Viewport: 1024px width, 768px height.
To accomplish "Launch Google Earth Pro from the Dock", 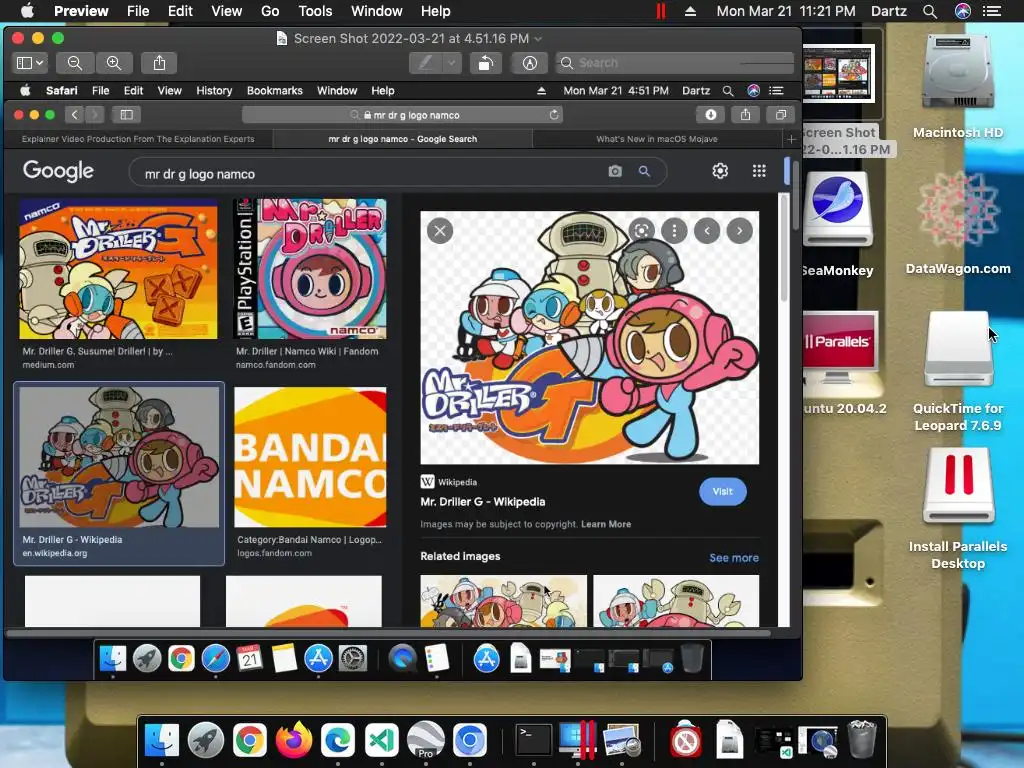I will 426,740.
